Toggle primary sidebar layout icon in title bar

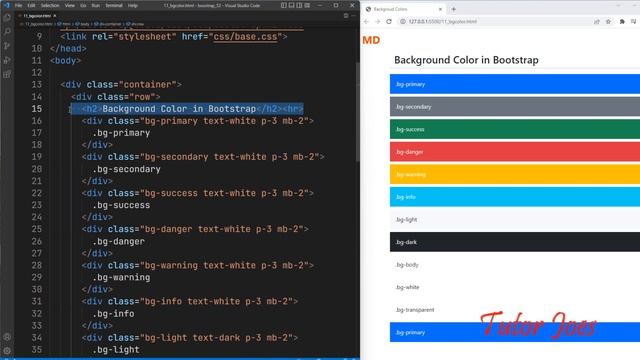(284, 5)
